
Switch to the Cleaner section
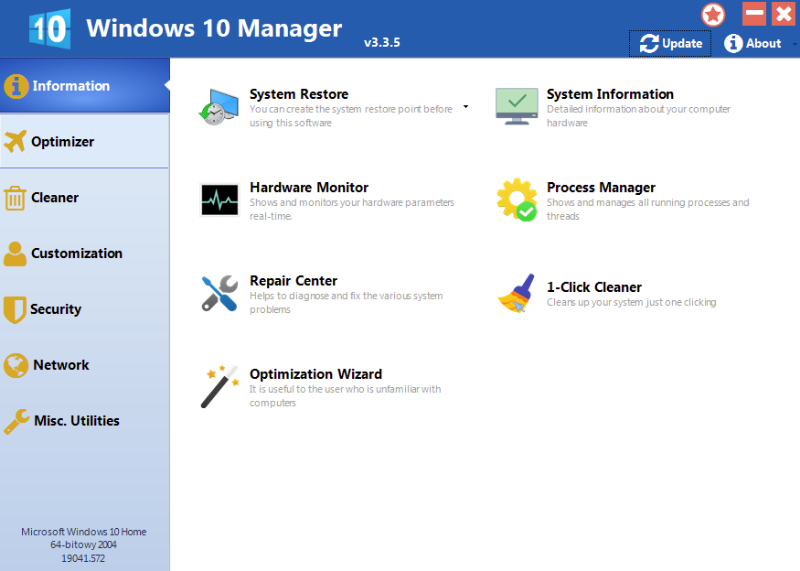point(85,197)
